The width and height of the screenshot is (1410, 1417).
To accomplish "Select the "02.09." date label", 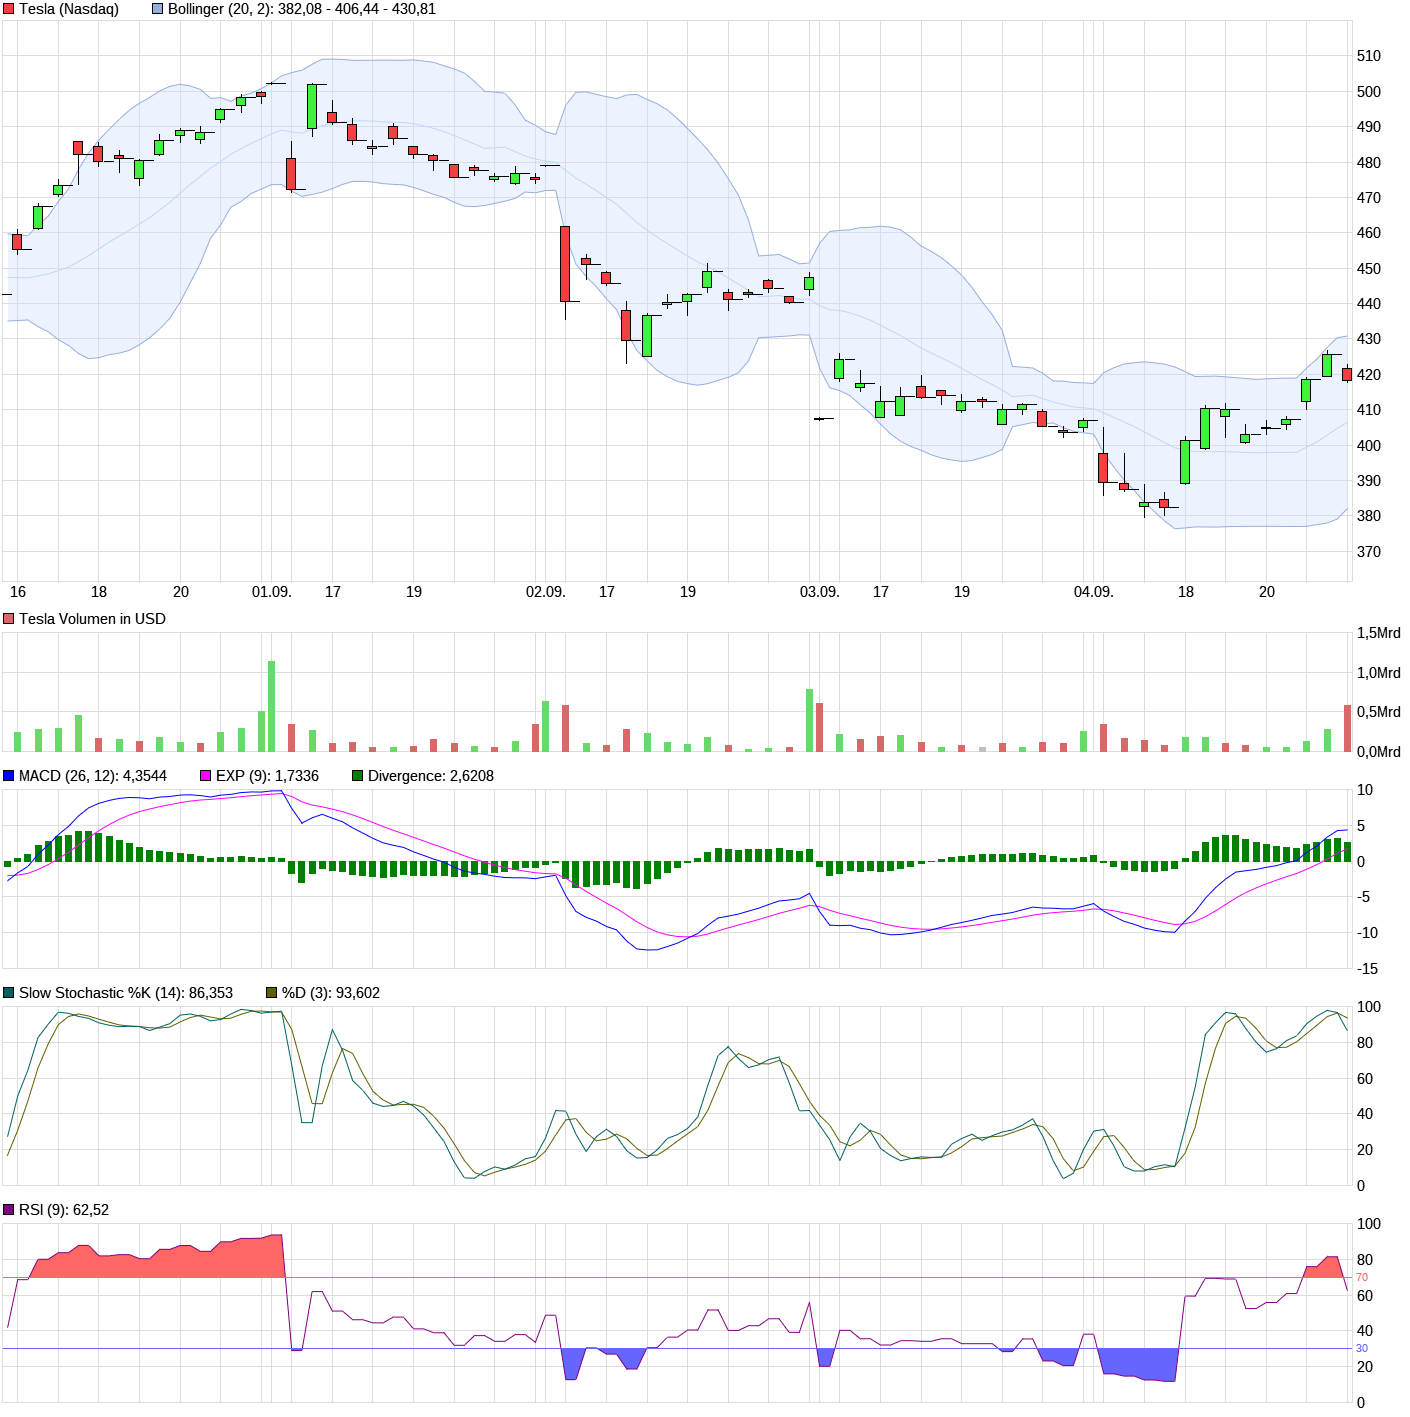I will [546, 592].
